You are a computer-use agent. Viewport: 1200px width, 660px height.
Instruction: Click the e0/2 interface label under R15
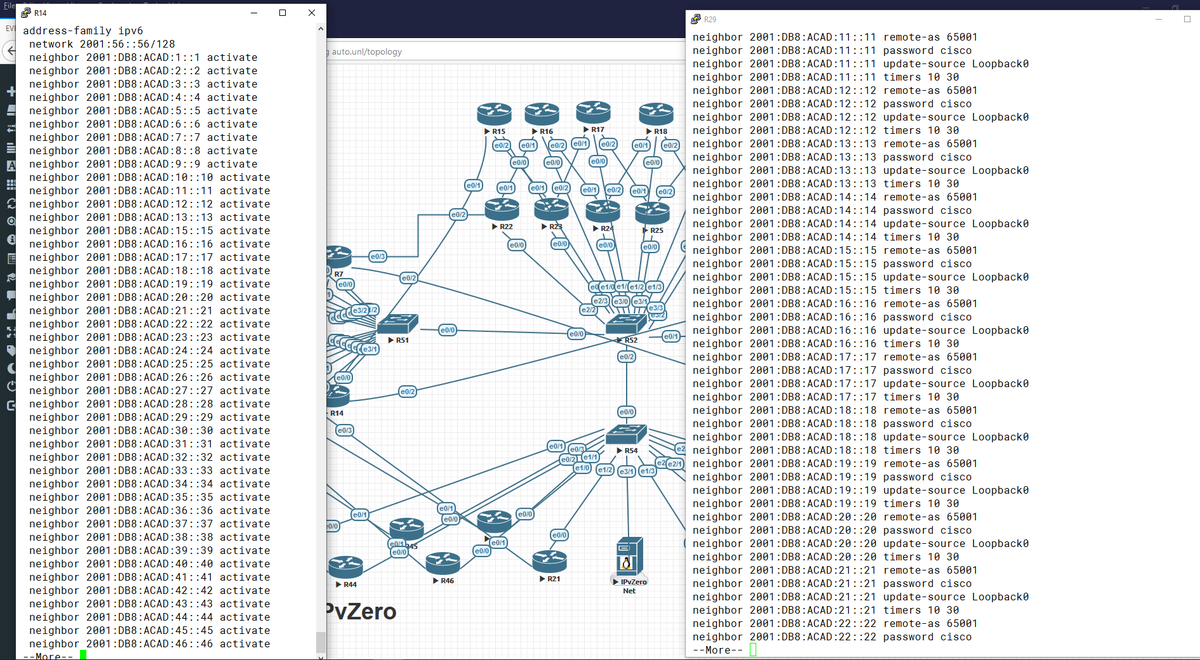coord(502,146)
